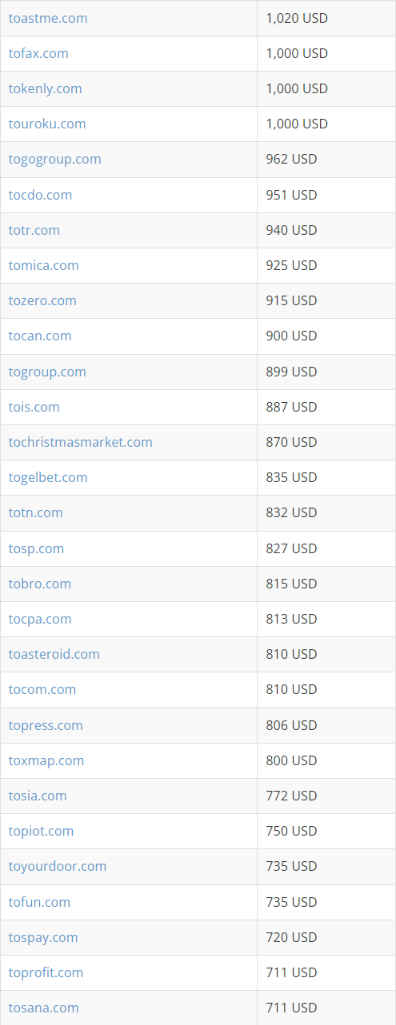The width and height of the screenshot is (396, 1025).
Task: Click the tofax.com link
Action: [39, 54]
